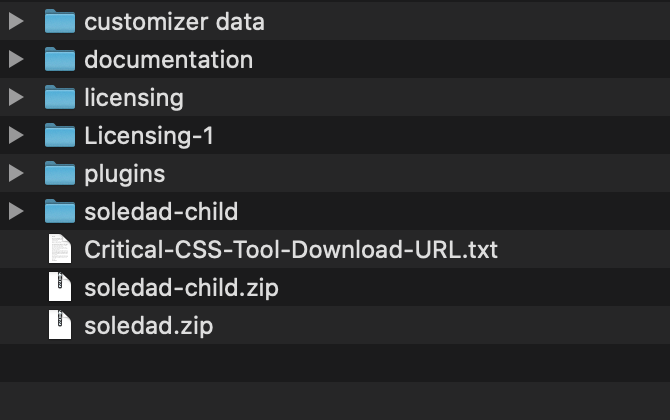Click the soledad-child.zip archive icon
670x420 pixels.
tap(60, 287)
